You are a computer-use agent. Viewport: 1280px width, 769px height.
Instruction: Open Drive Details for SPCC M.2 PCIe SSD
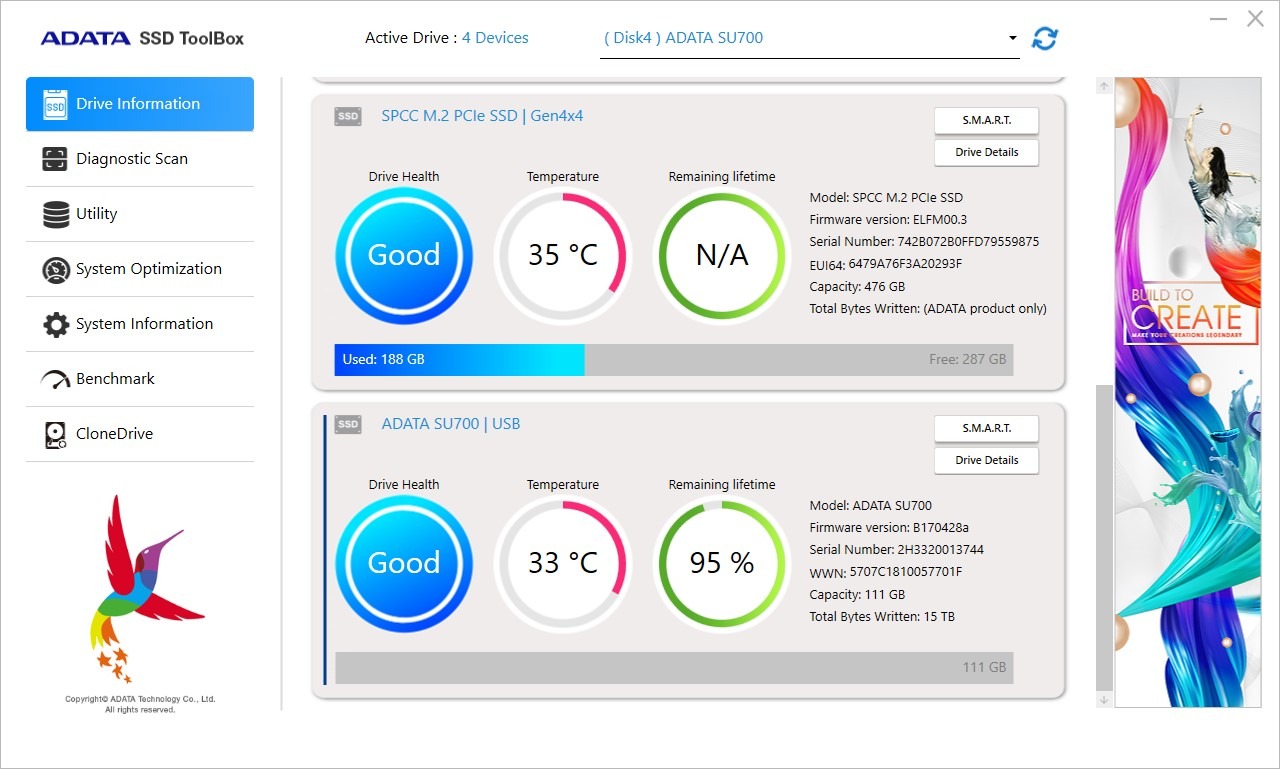click(x=987, y=153)
